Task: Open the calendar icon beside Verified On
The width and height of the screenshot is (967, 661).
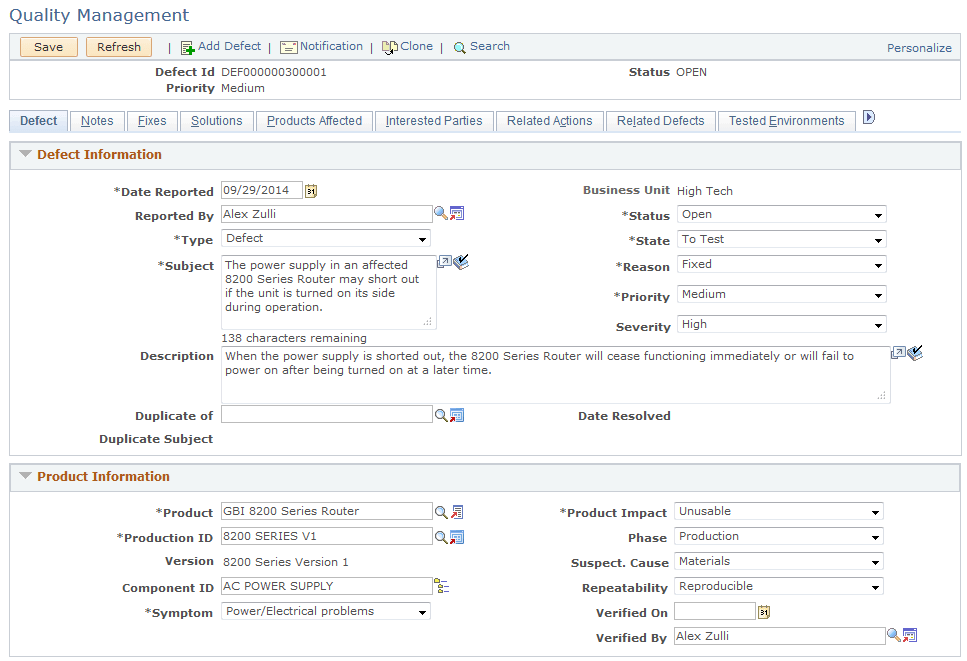Action: click(x=762, y=611)
